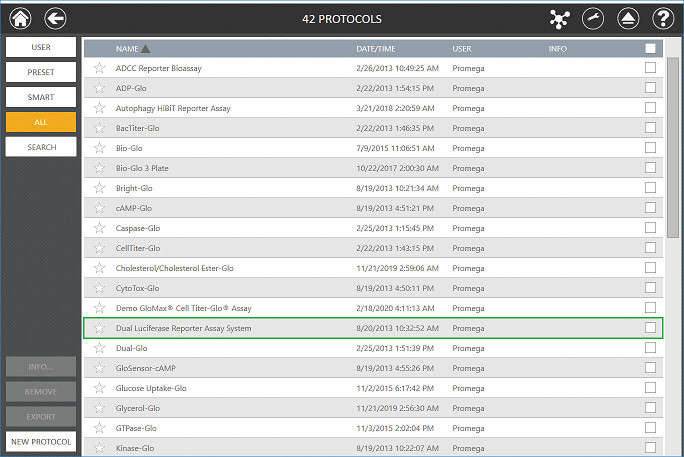Tick the select-all checkbox in header

pyautogui.click(x=651, y=48)
